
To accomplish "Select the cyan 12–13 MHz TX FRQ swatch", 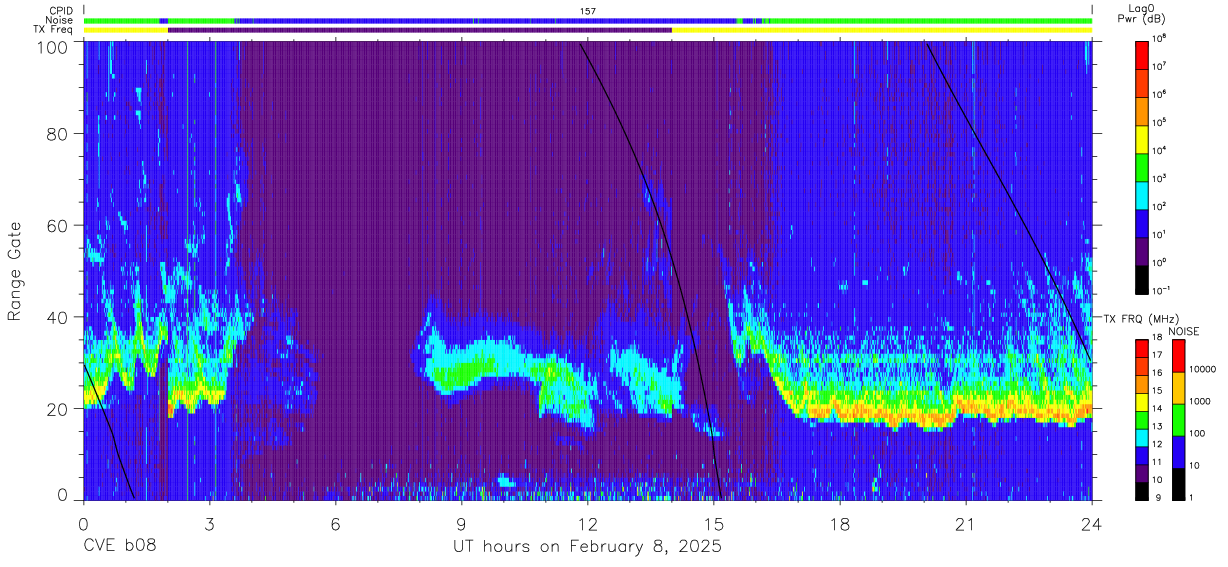I will click(1142, 437).
